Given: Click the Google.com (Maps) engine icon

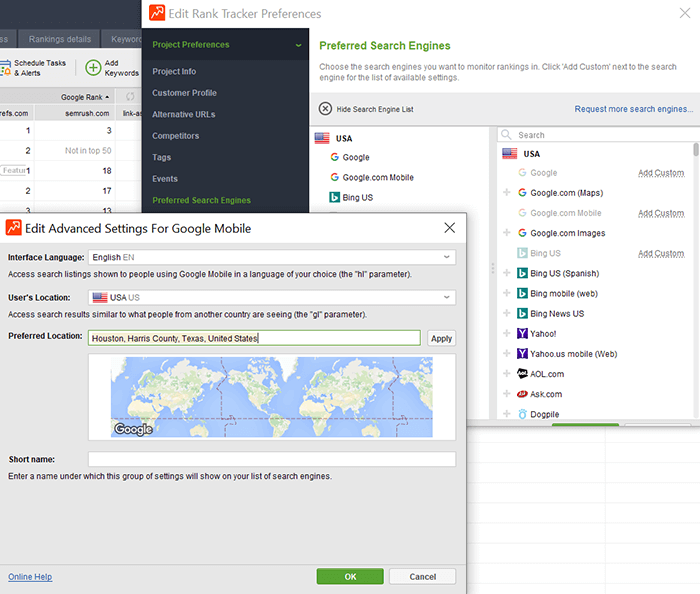Looking at the screenshot, I should tap(522, 192).
